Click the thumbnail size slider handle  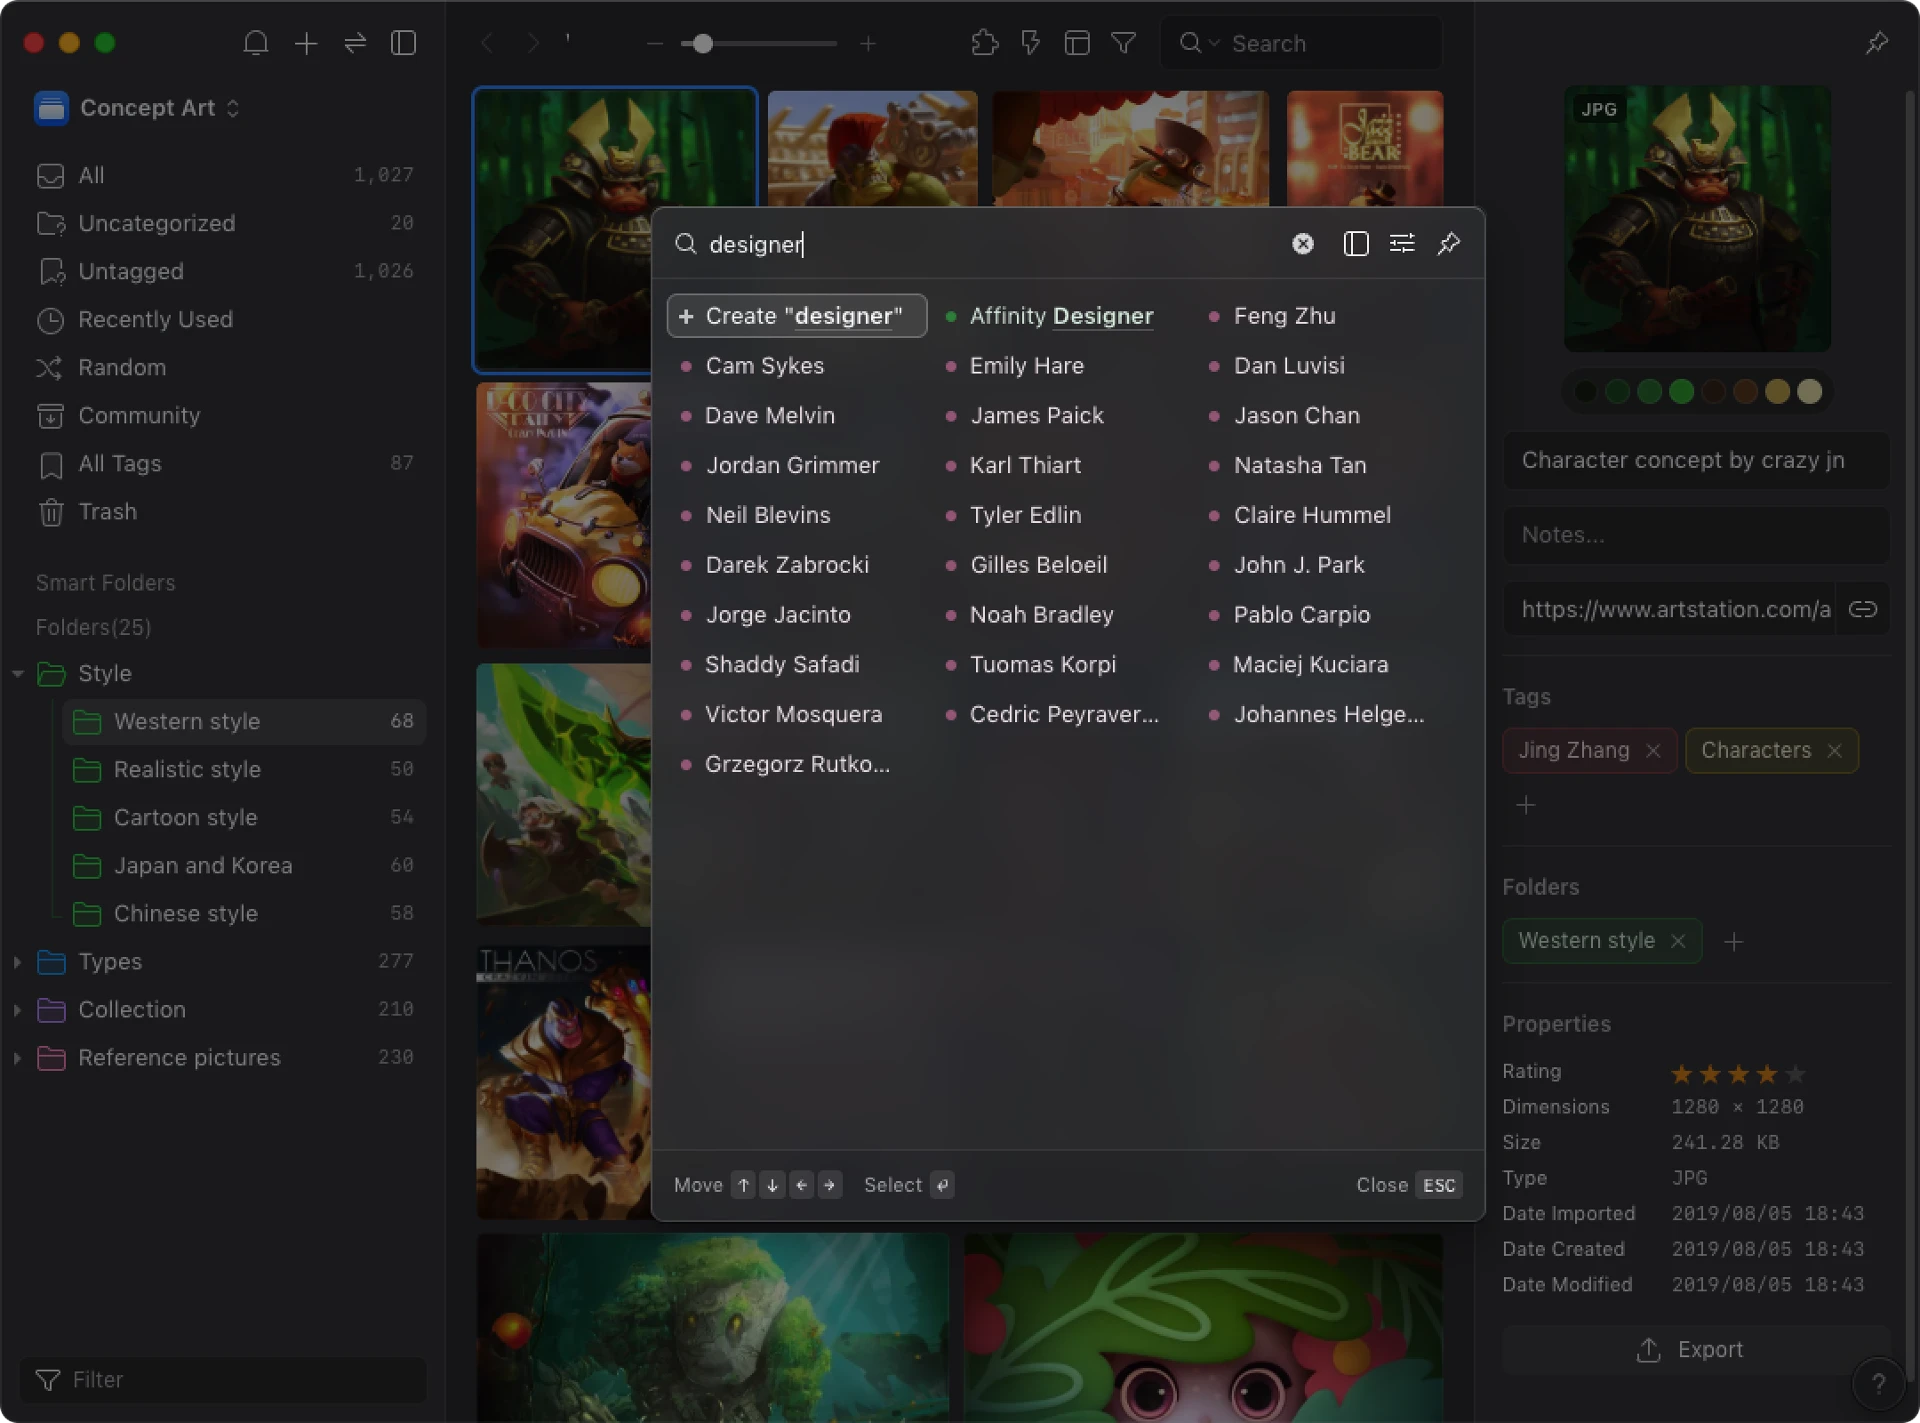703,43
